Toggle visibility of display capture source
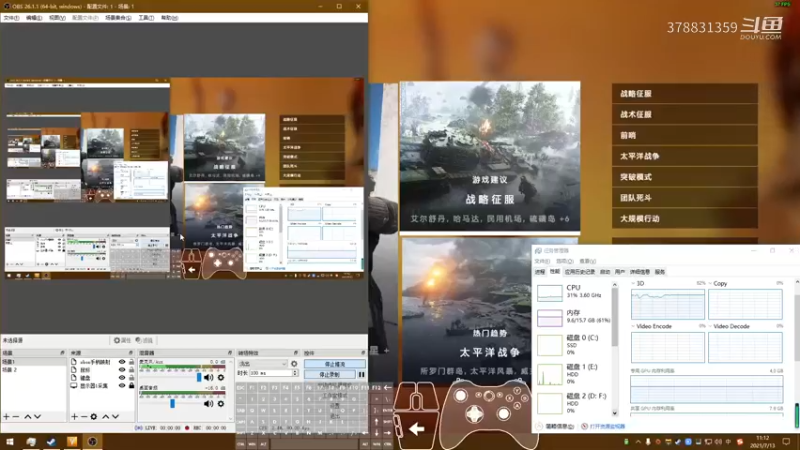Screen dimensions: 800x450 (x=122, y=386)
